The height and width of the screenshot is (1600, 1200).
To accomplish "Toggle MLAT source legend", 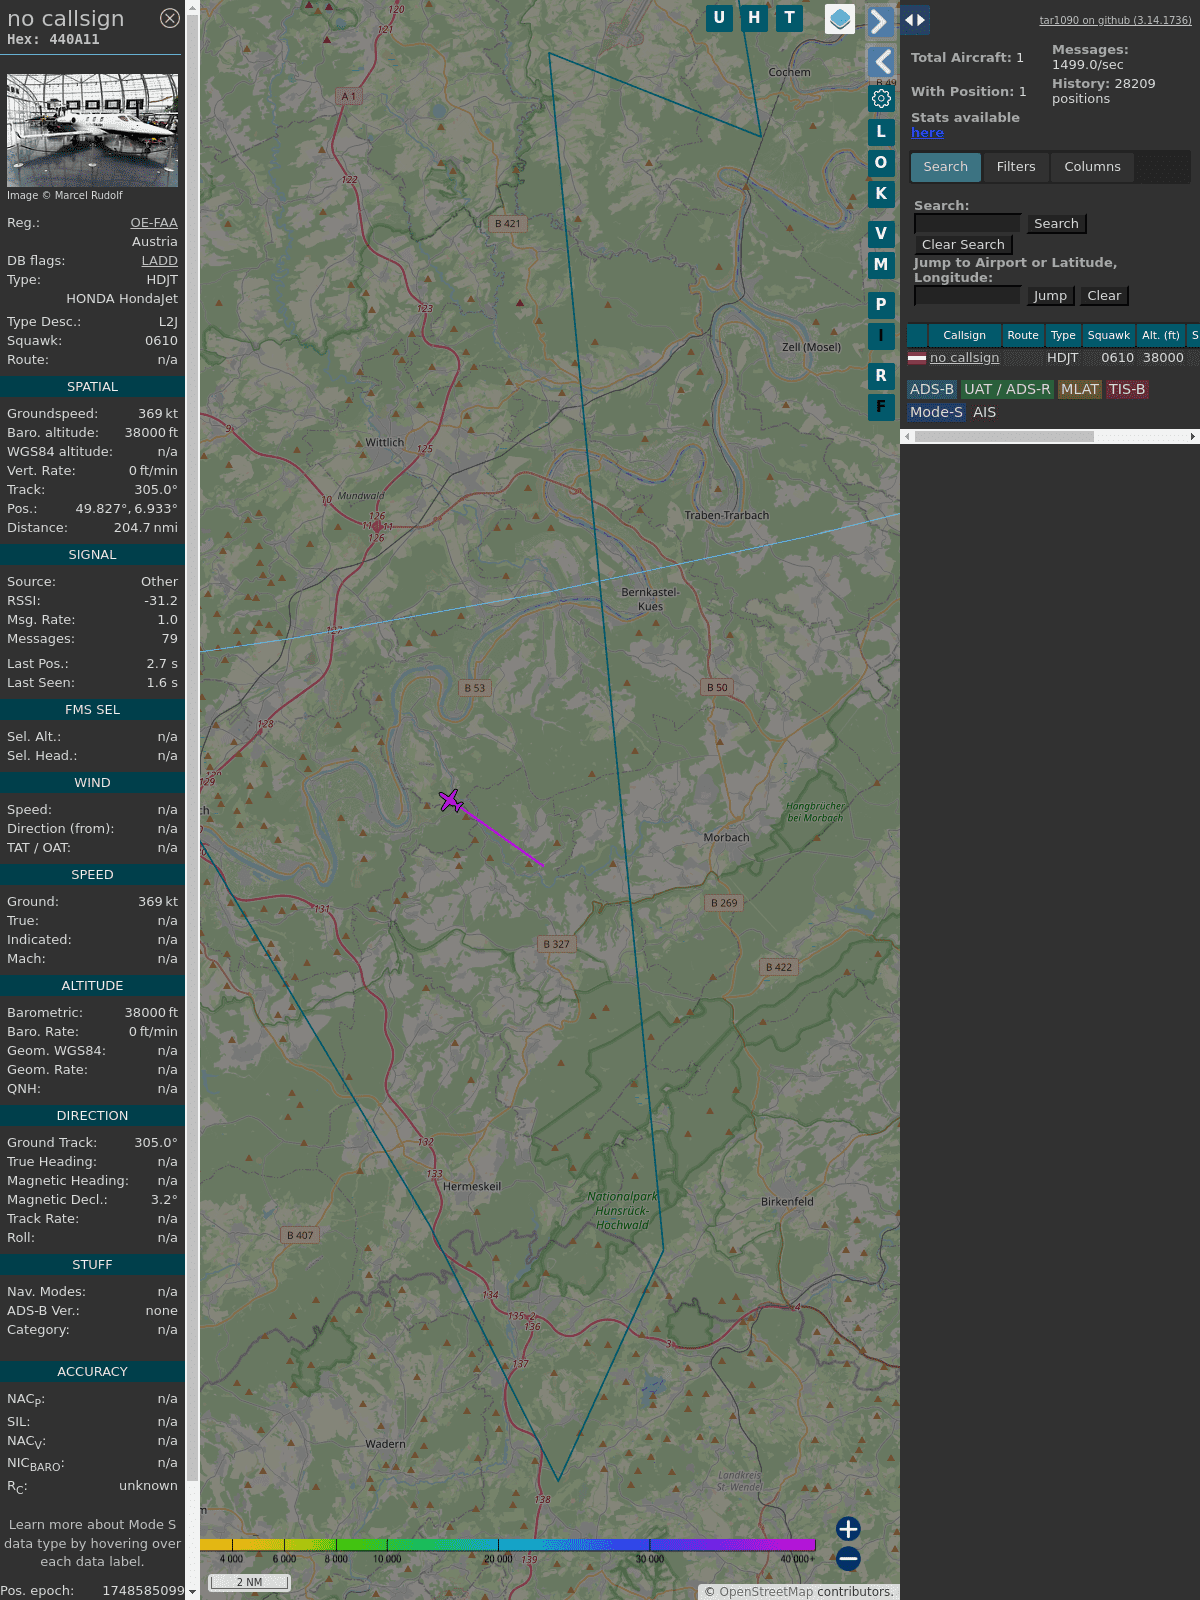I will [x=1080, y=390].
